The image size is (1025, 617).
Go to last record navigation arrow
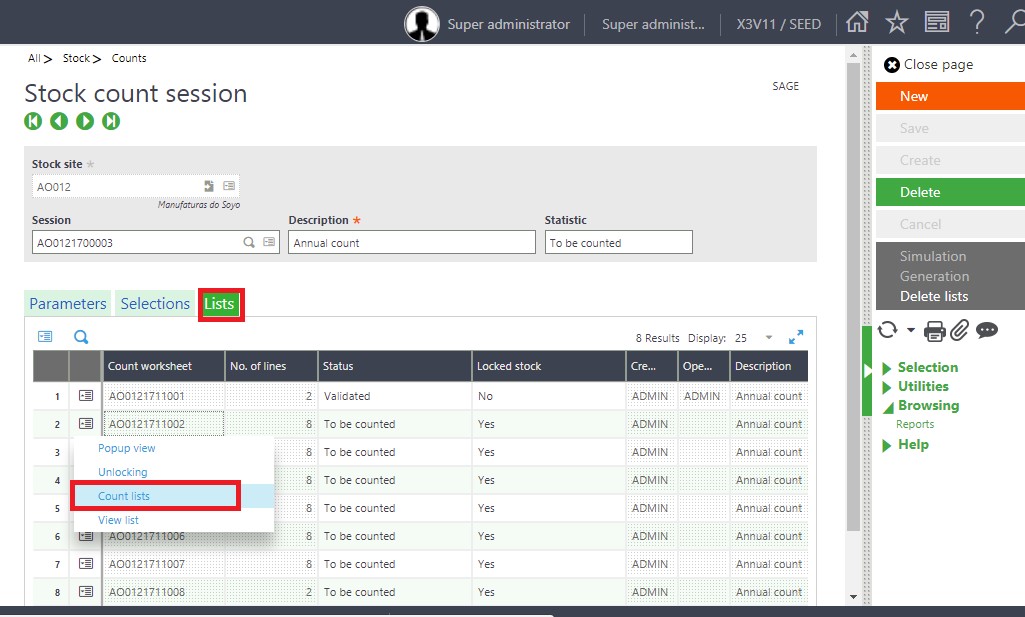(111, 121)
